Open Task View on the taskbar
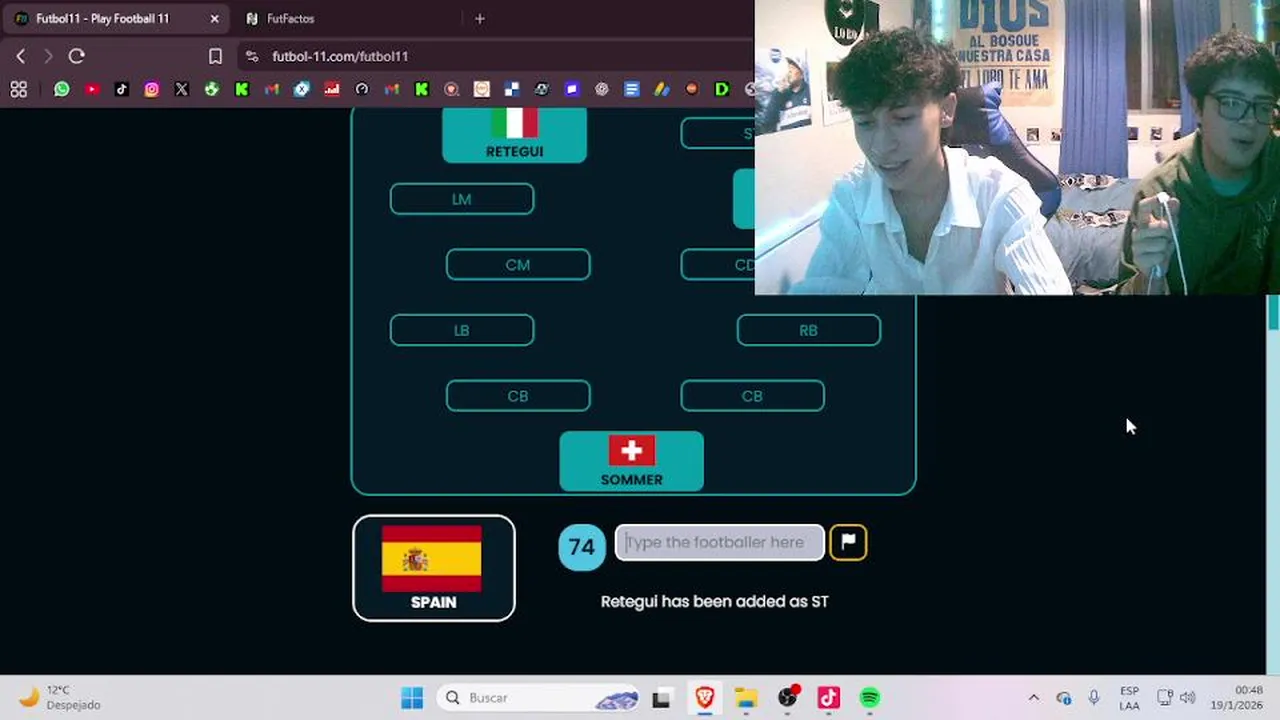The height and width of the screenshot is (720, 1280). pyautogui.click(x=661, y=698)
